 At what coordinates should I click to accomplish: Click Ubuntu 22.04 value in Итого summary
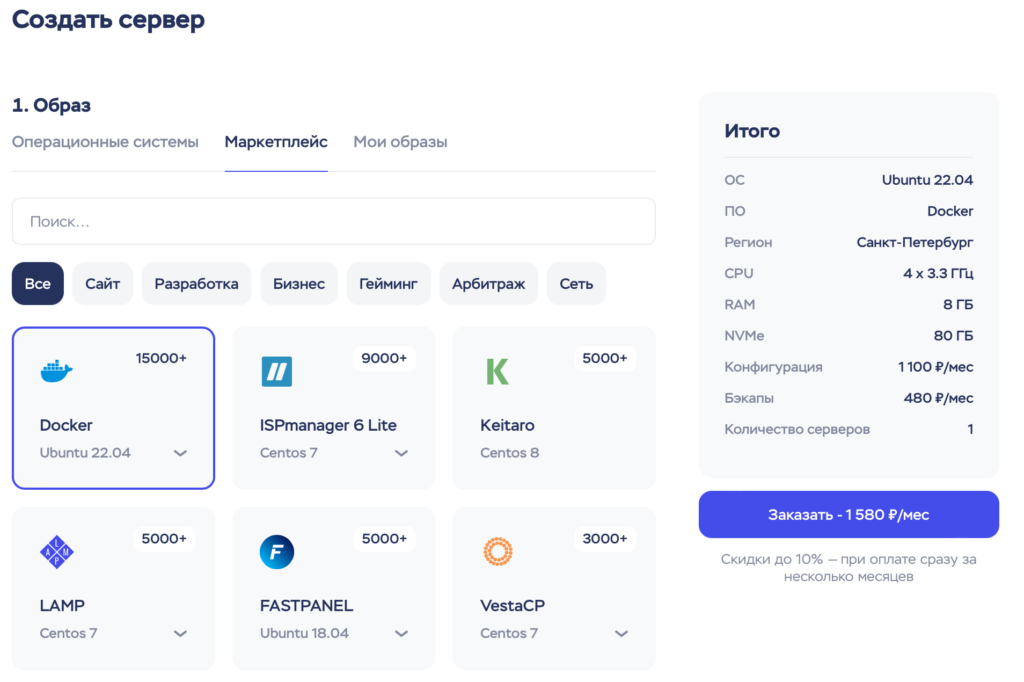pos(927,180)
